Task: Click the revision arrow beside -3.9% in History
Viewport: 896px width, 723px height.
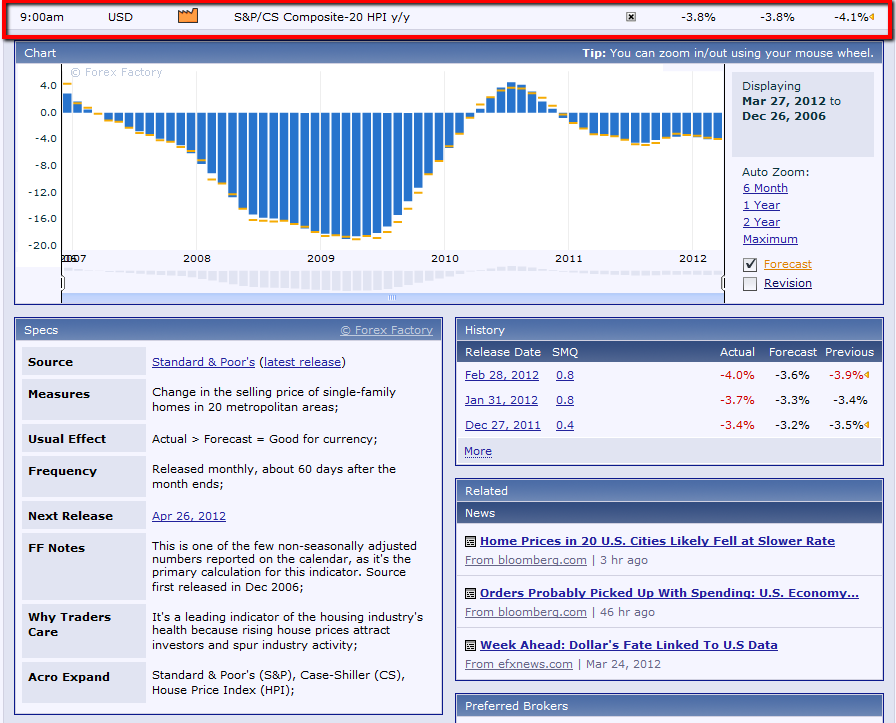Action: click(867, 375)
